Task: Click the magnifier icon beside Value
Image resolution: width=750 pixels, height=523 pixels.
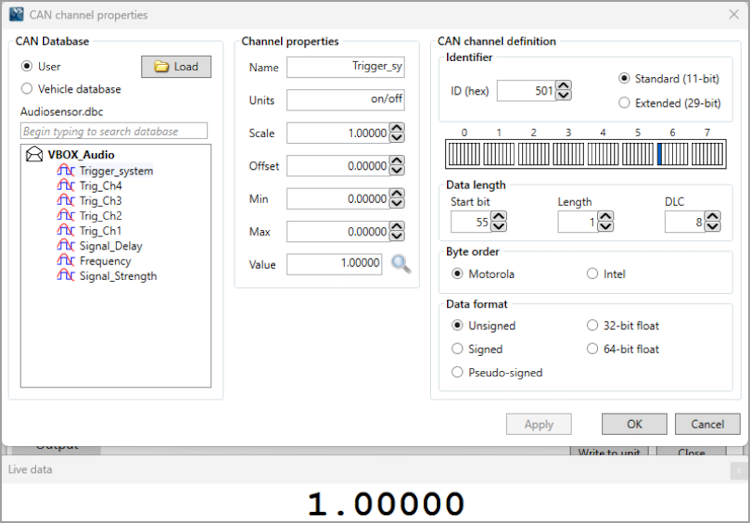Action: (x=401, y=264)
